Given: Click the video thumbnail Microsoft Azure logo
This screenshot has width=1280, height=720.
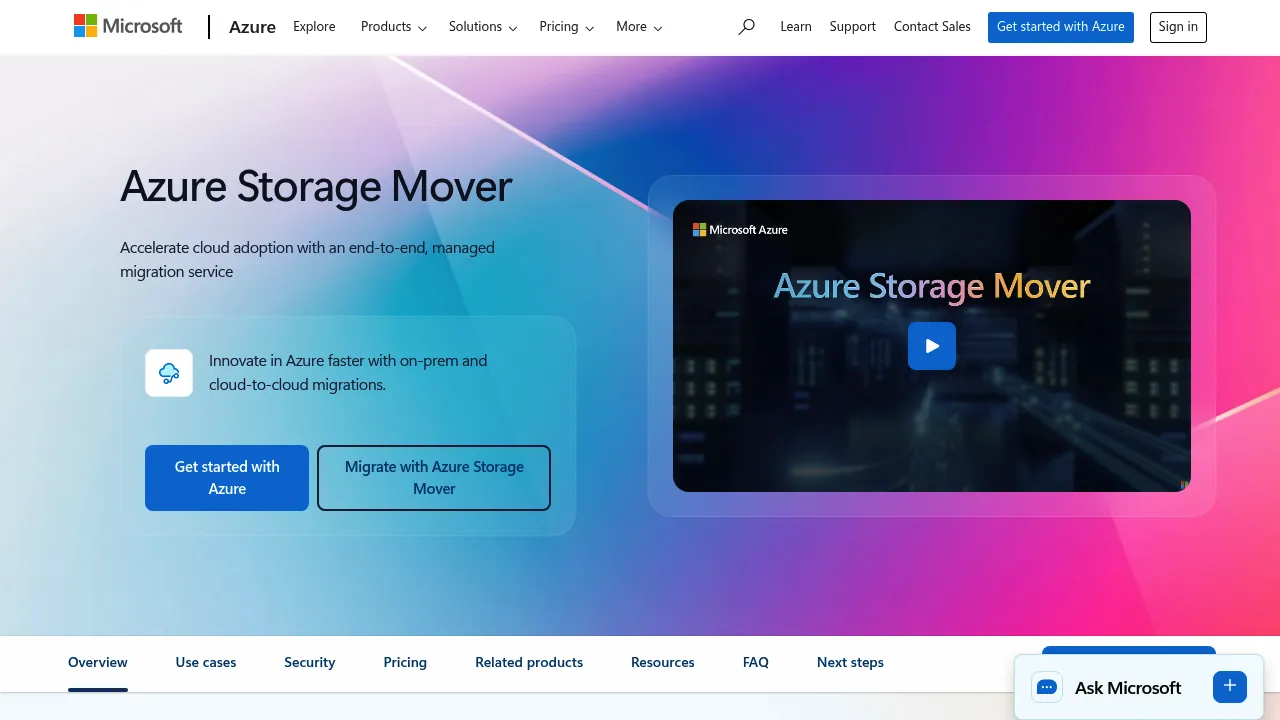Looking at the screenshot, I should [740, 230].
